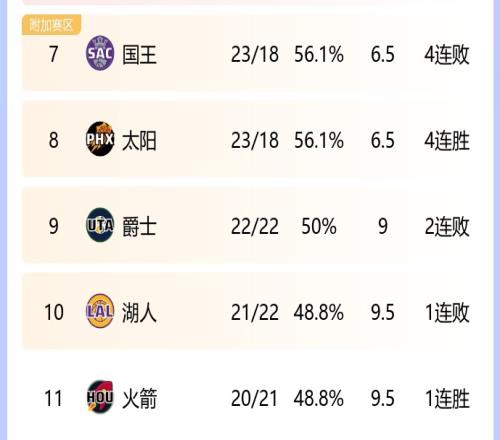Image resolution: width=500 pixels, height=440 pixels.
Task: Click the Suns 4连胜 winning streak text
Action: 447,140
